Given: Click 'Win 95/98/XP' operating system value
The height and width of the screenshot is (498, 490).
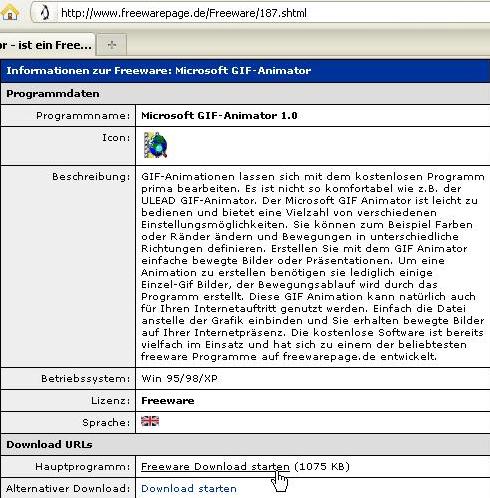Looking at the screenshot, I should pos(179,379).
